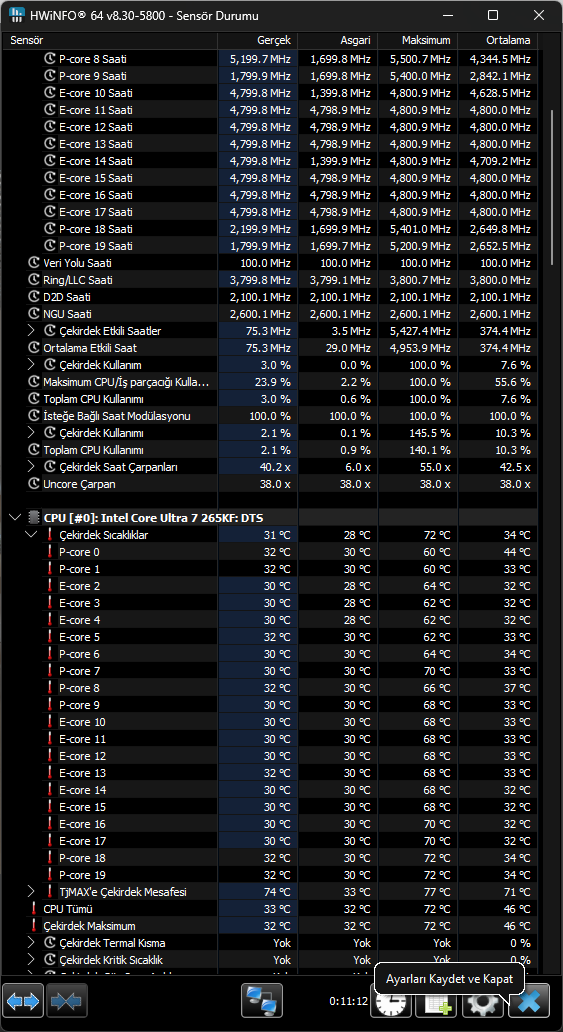Select the Ring/LLC Saati row label
The image size is (563, 1032).
[x=78, y=280]
